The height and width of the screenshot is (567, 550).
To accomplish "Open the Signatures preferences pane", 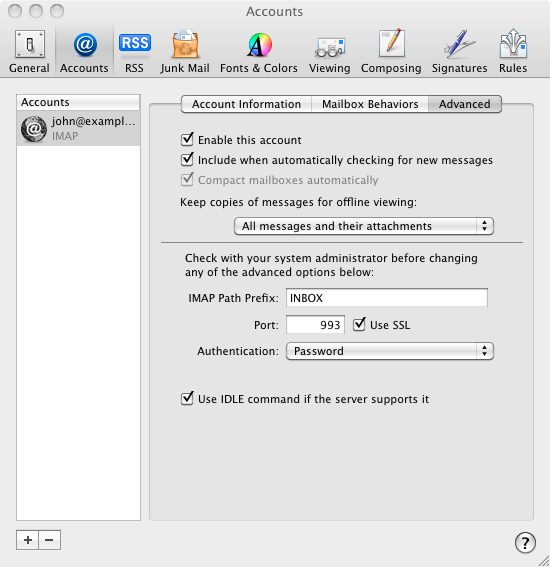I will click(459, 51).
